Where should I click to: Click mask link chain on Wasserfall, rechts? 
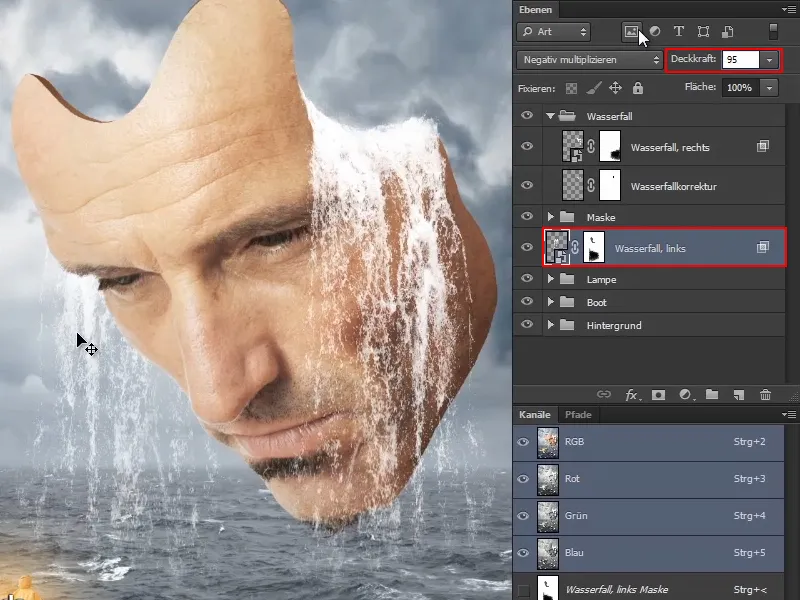(591, 147)
